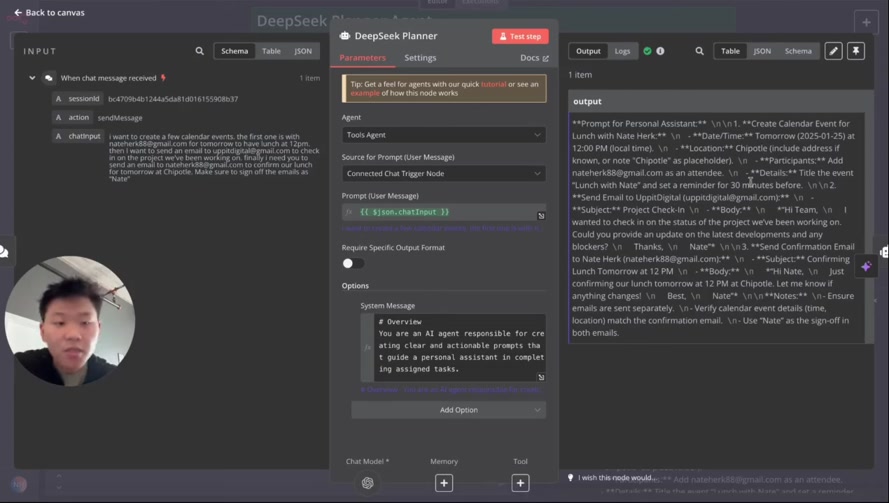Image resolution: width=889 pixels, height=503 pixels.
Task: Switch output view to Table
Action: click(x=730, y=51)
